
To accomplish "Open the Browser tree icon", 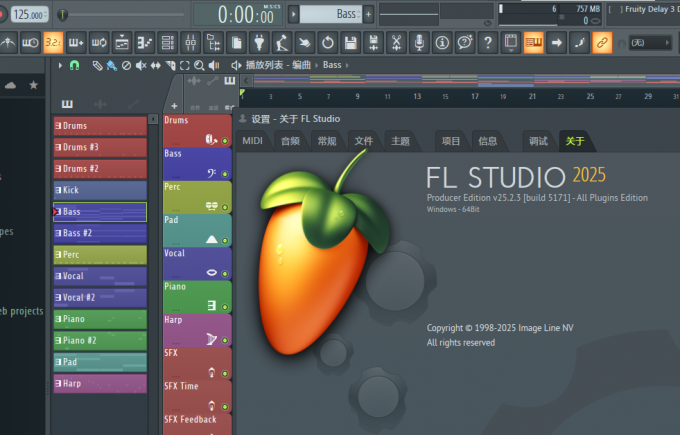I will click(x=213, y=43).
